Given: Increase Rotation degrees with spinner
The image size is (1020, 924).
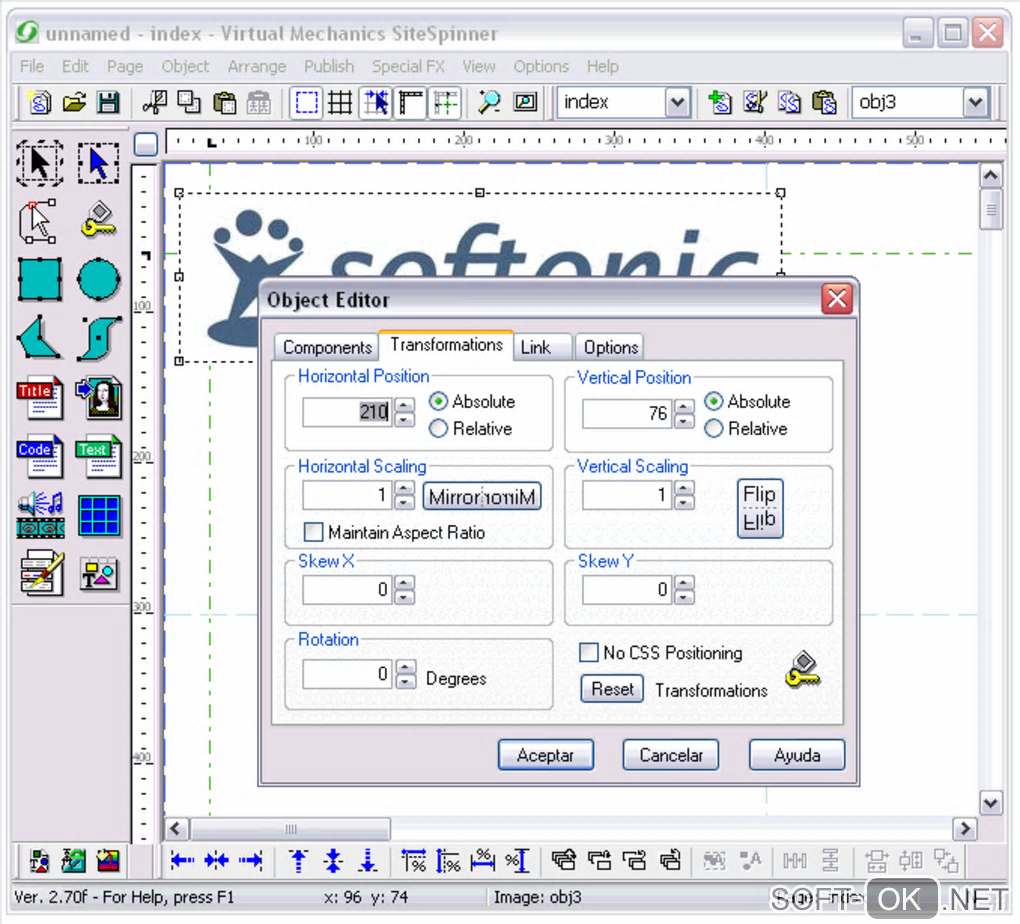Looking at the screenshot, I should pos(405,667).
